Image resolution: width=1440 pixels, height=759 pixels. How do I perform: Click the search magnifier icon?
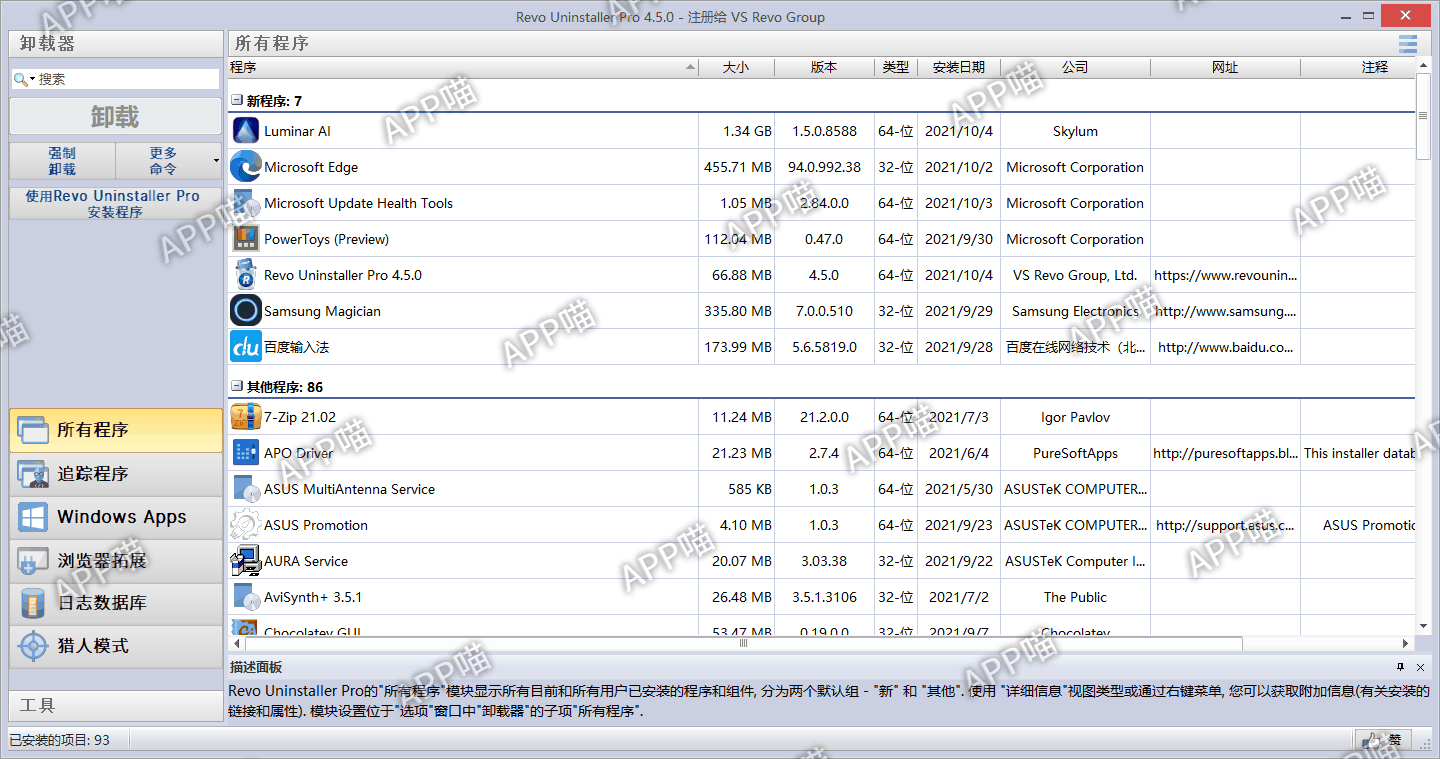coord(21,79)
